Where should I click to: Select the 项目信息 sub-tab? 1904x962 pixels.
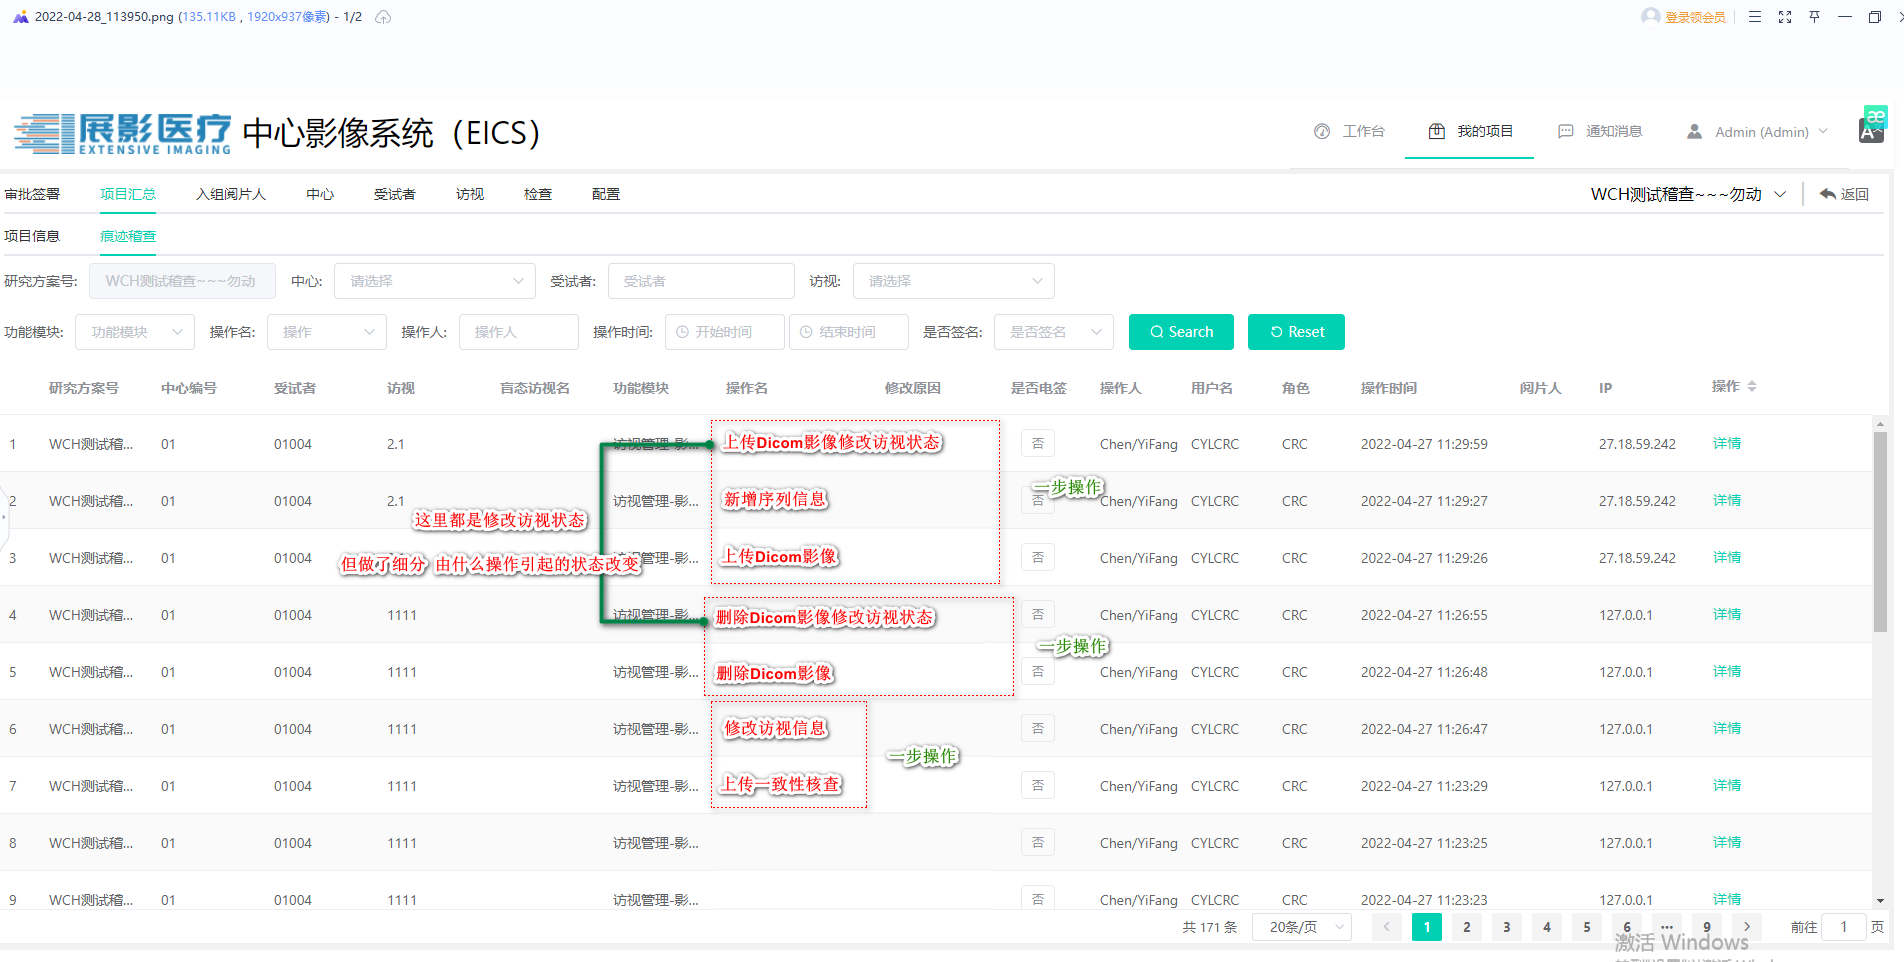[32, 236]
